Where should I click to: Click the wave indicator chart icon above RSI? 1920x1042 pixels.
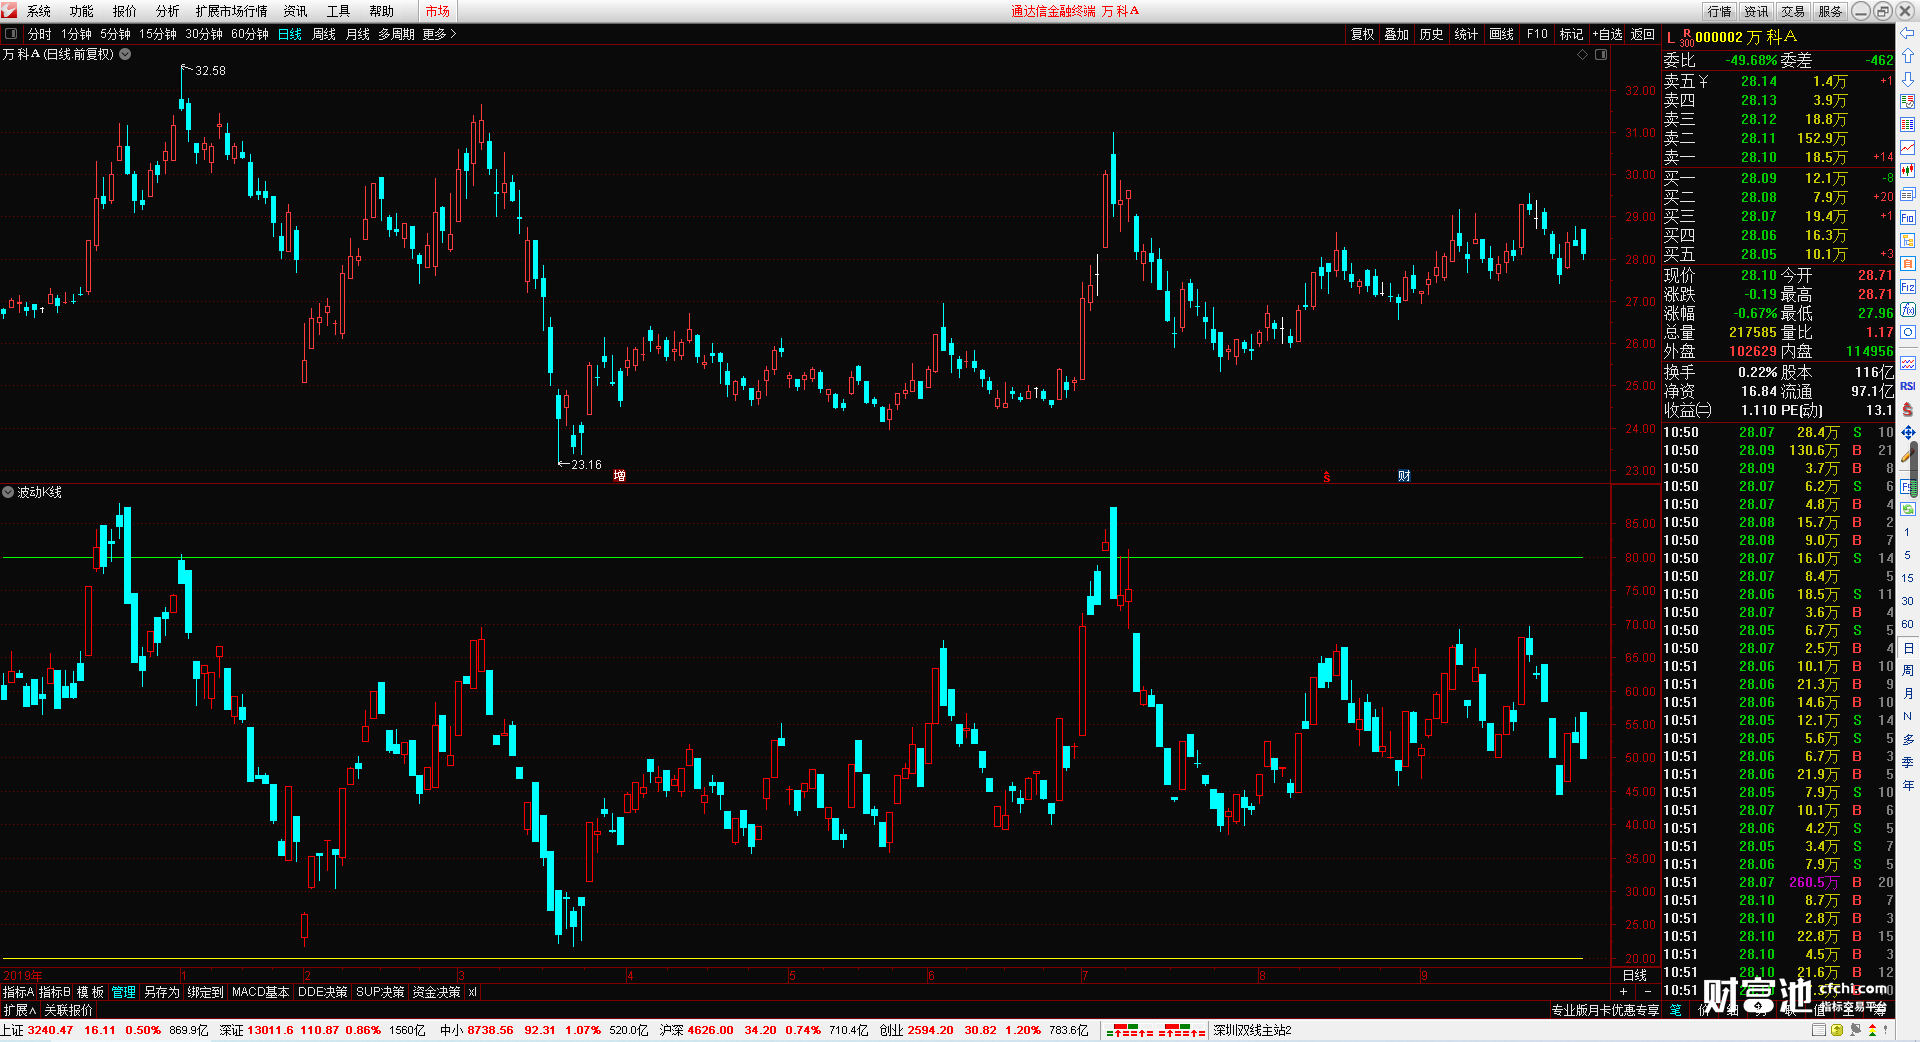tap(1907, 363)
